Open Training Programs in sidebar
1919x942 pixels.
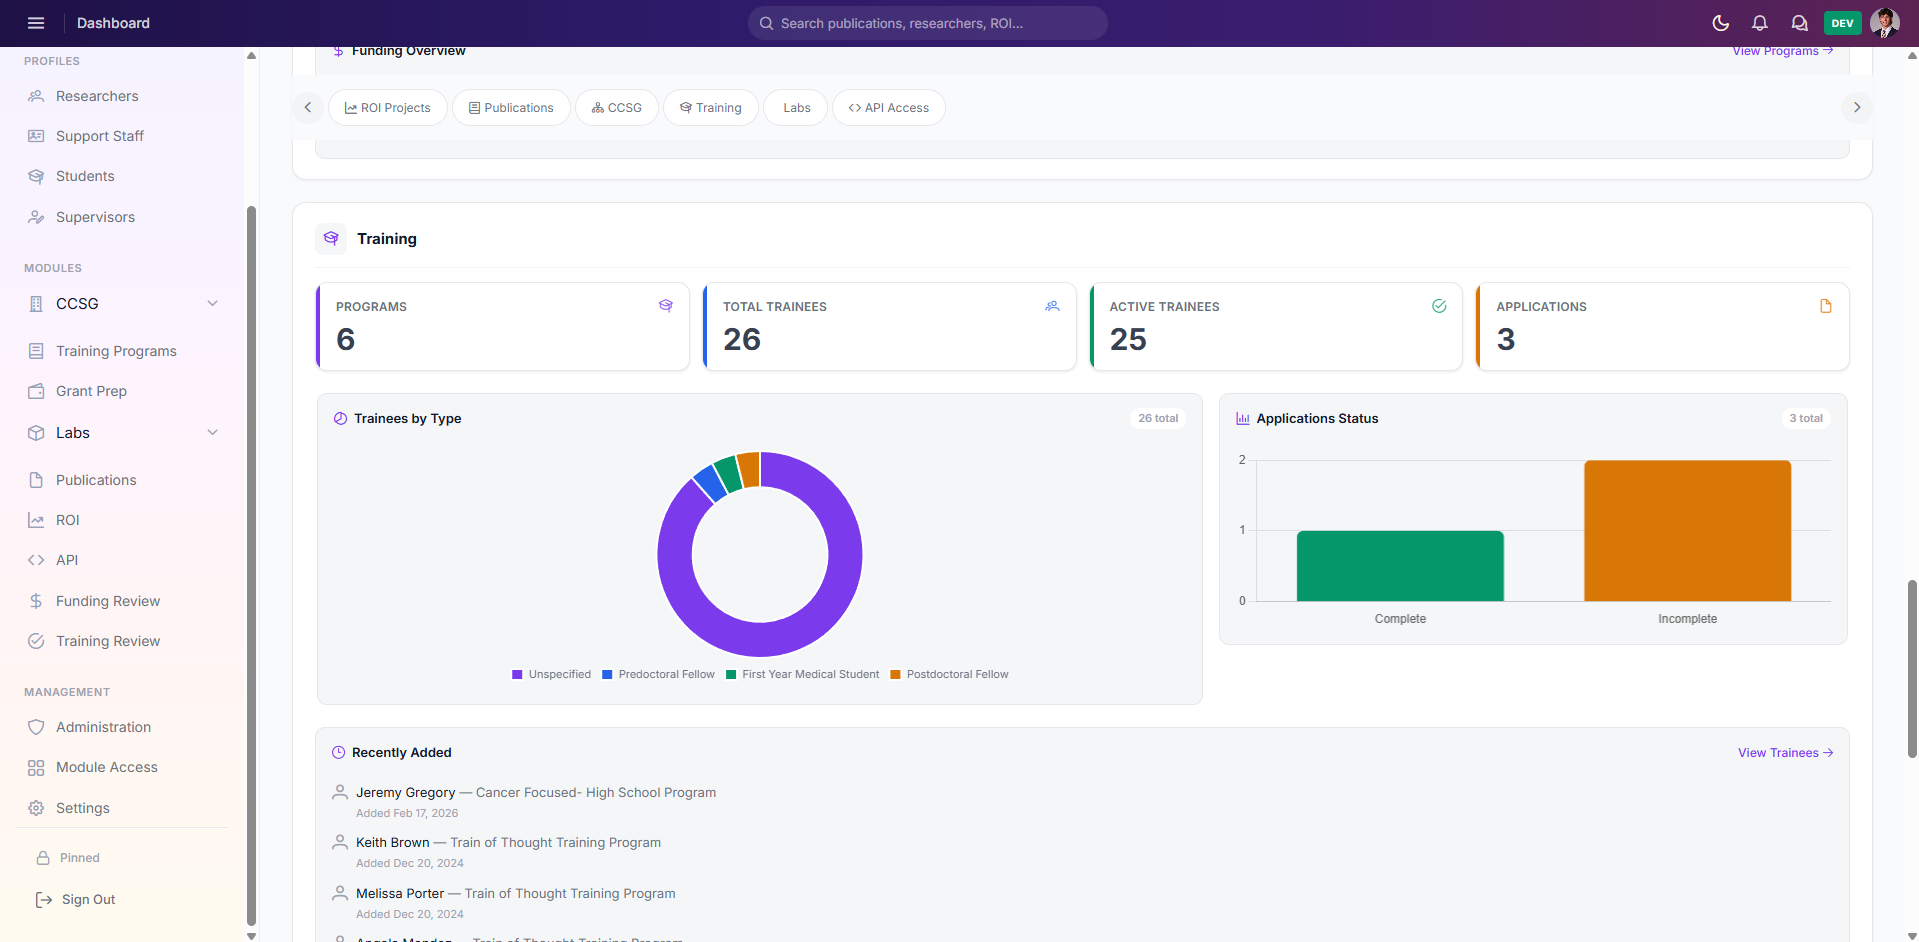(116, 351)
